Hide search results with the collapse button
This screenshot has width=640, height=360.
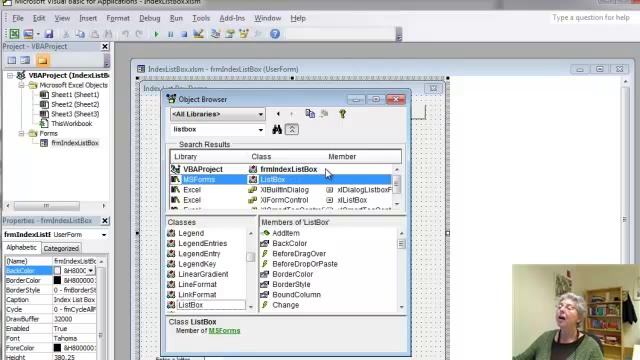tap(291, 129)
